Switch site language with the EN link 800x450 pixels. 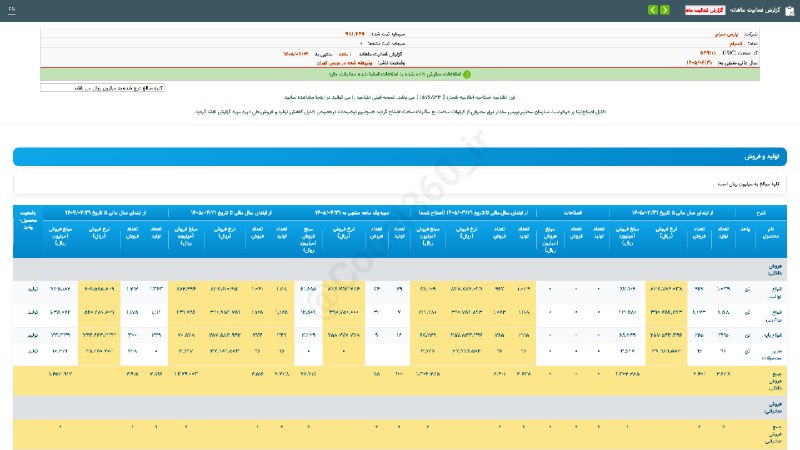(12, 10)
